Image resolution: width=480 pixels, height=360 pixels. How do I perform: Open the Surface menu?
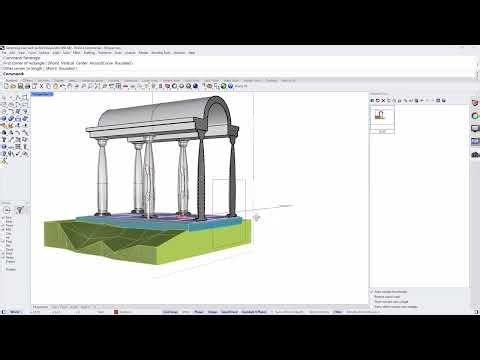tap(44, 53)
